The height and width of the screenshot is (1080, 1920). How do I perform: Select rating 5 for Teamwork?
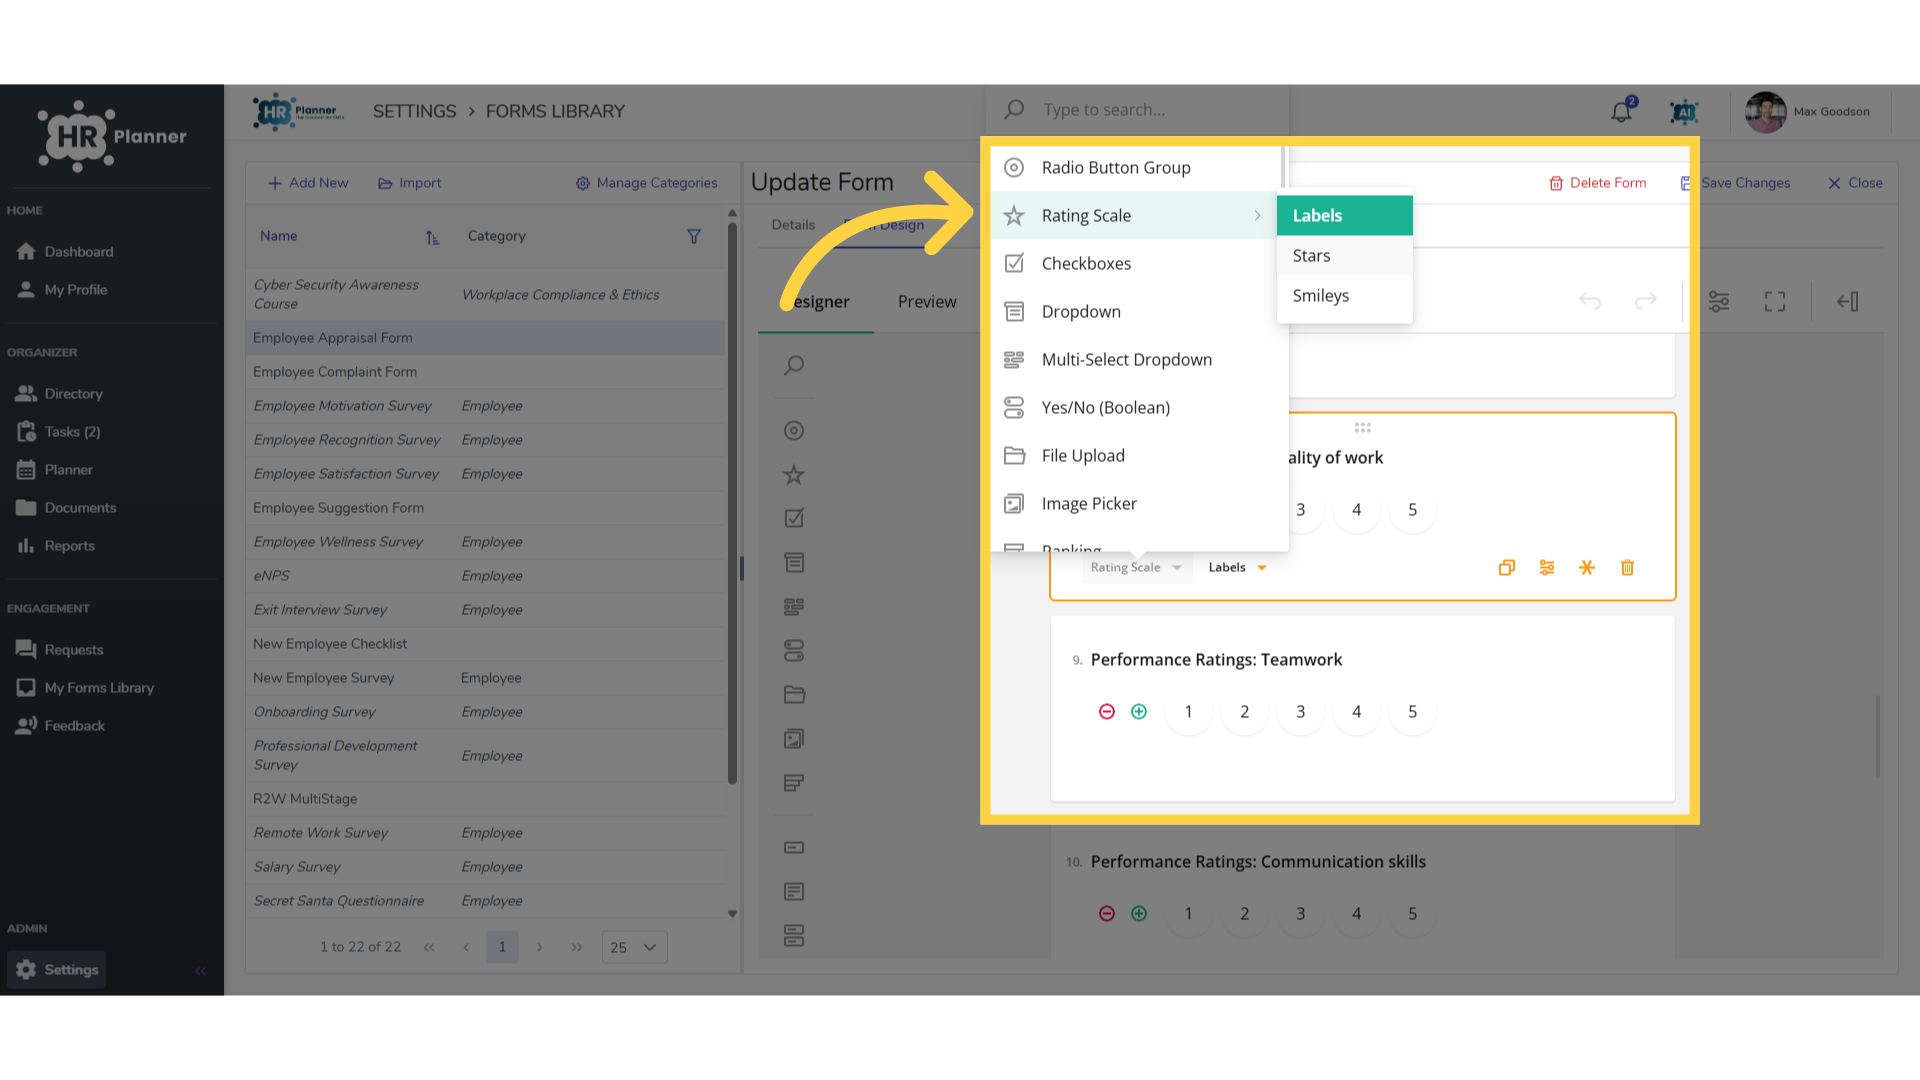pyautogui.click(x=1413, y=712)
